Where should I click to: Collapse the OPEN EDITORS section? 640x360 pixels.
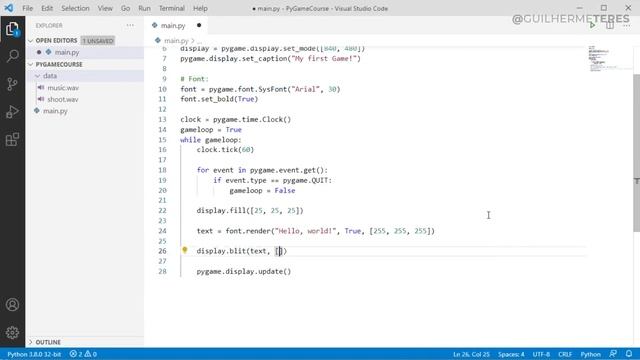31,41
